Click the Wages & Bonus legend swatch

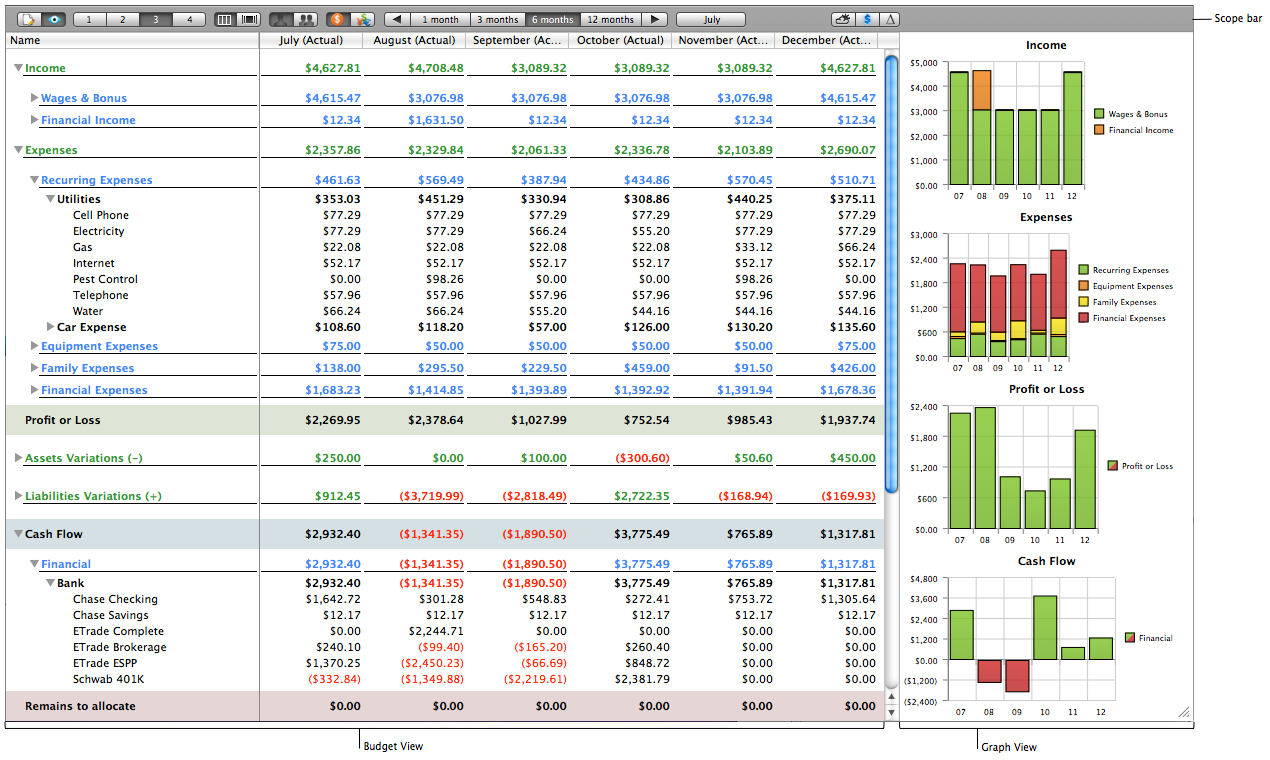tap(1099, 114)
